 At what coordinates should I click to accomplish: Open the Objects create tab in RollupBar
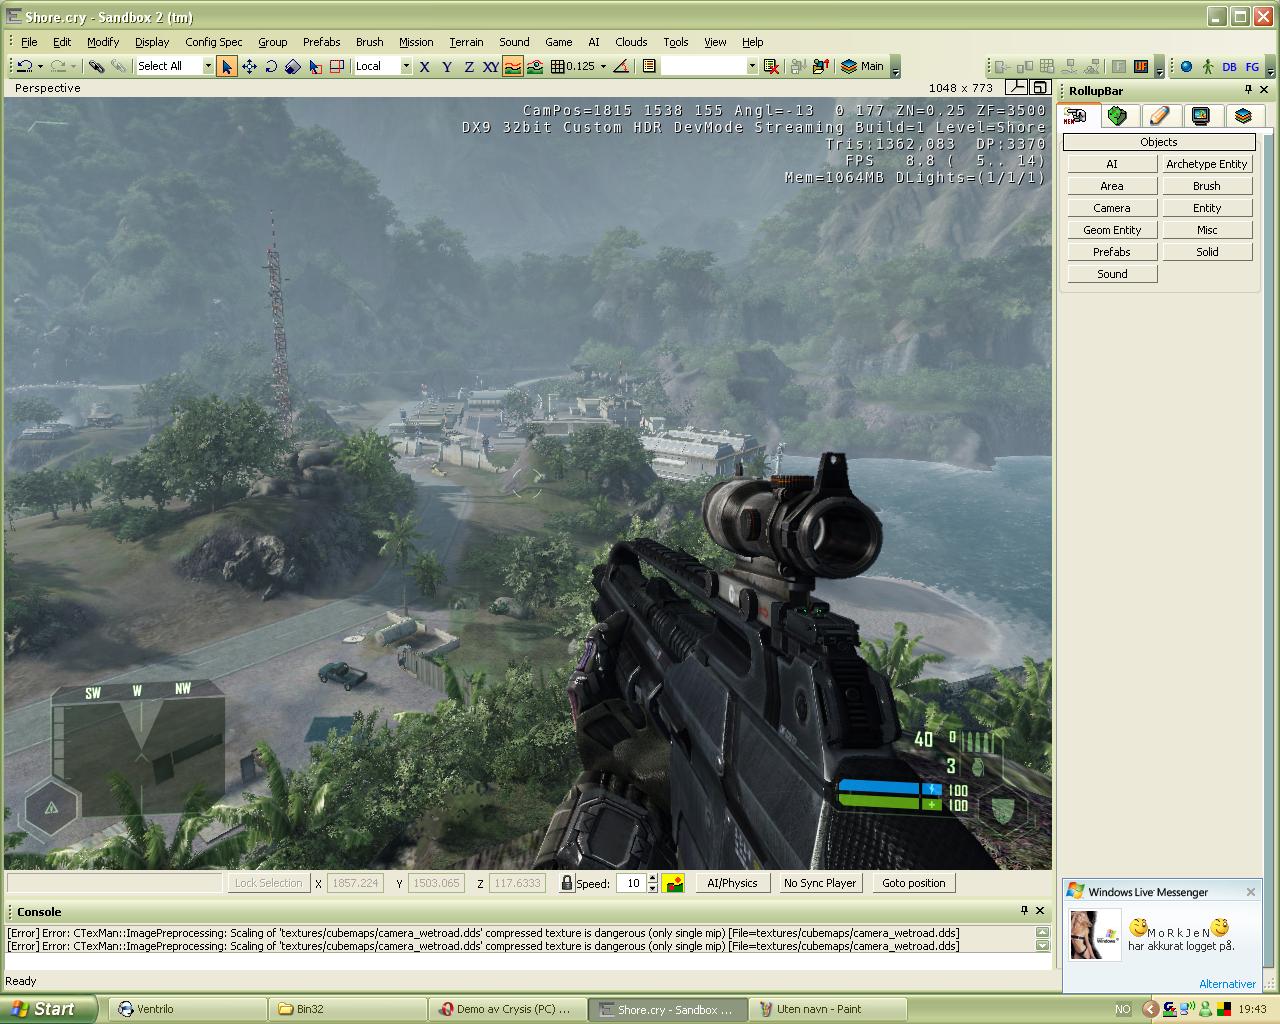(1076, 116)
